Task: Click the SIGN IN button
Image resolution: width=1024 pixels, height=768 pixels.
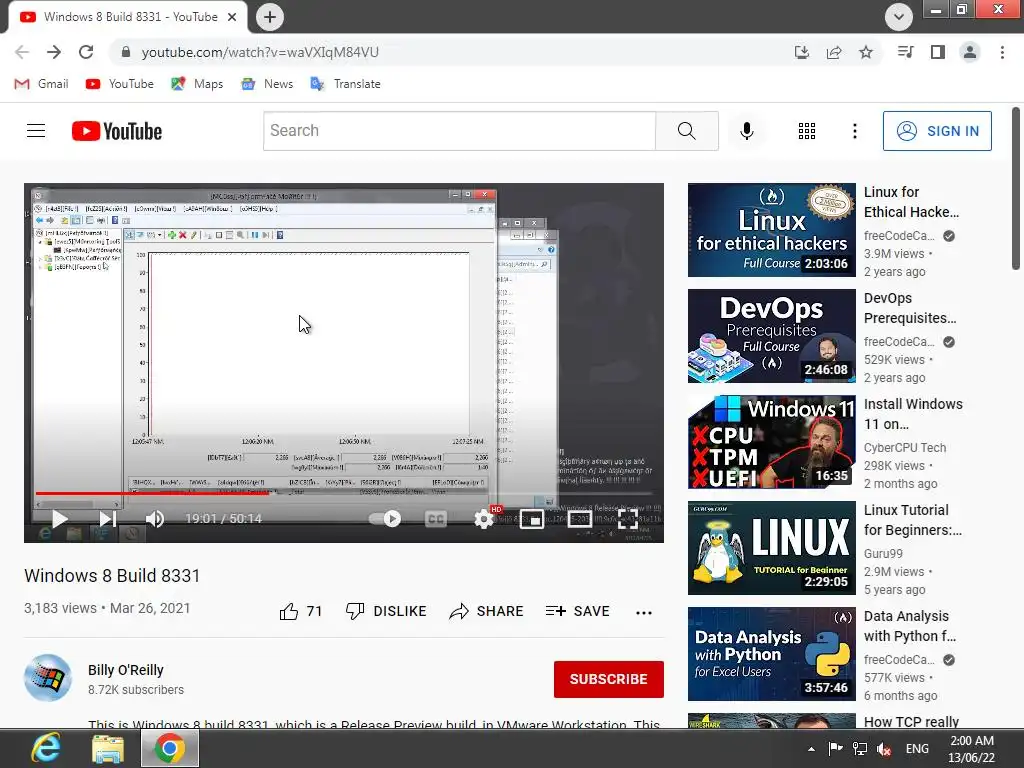Action: (x=937, y=131)
